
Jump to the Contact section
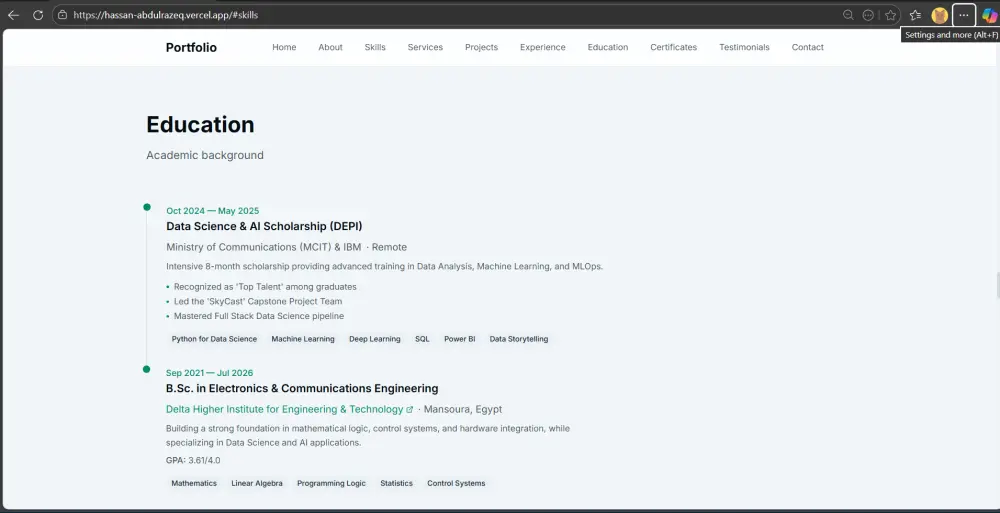[807, 47]
